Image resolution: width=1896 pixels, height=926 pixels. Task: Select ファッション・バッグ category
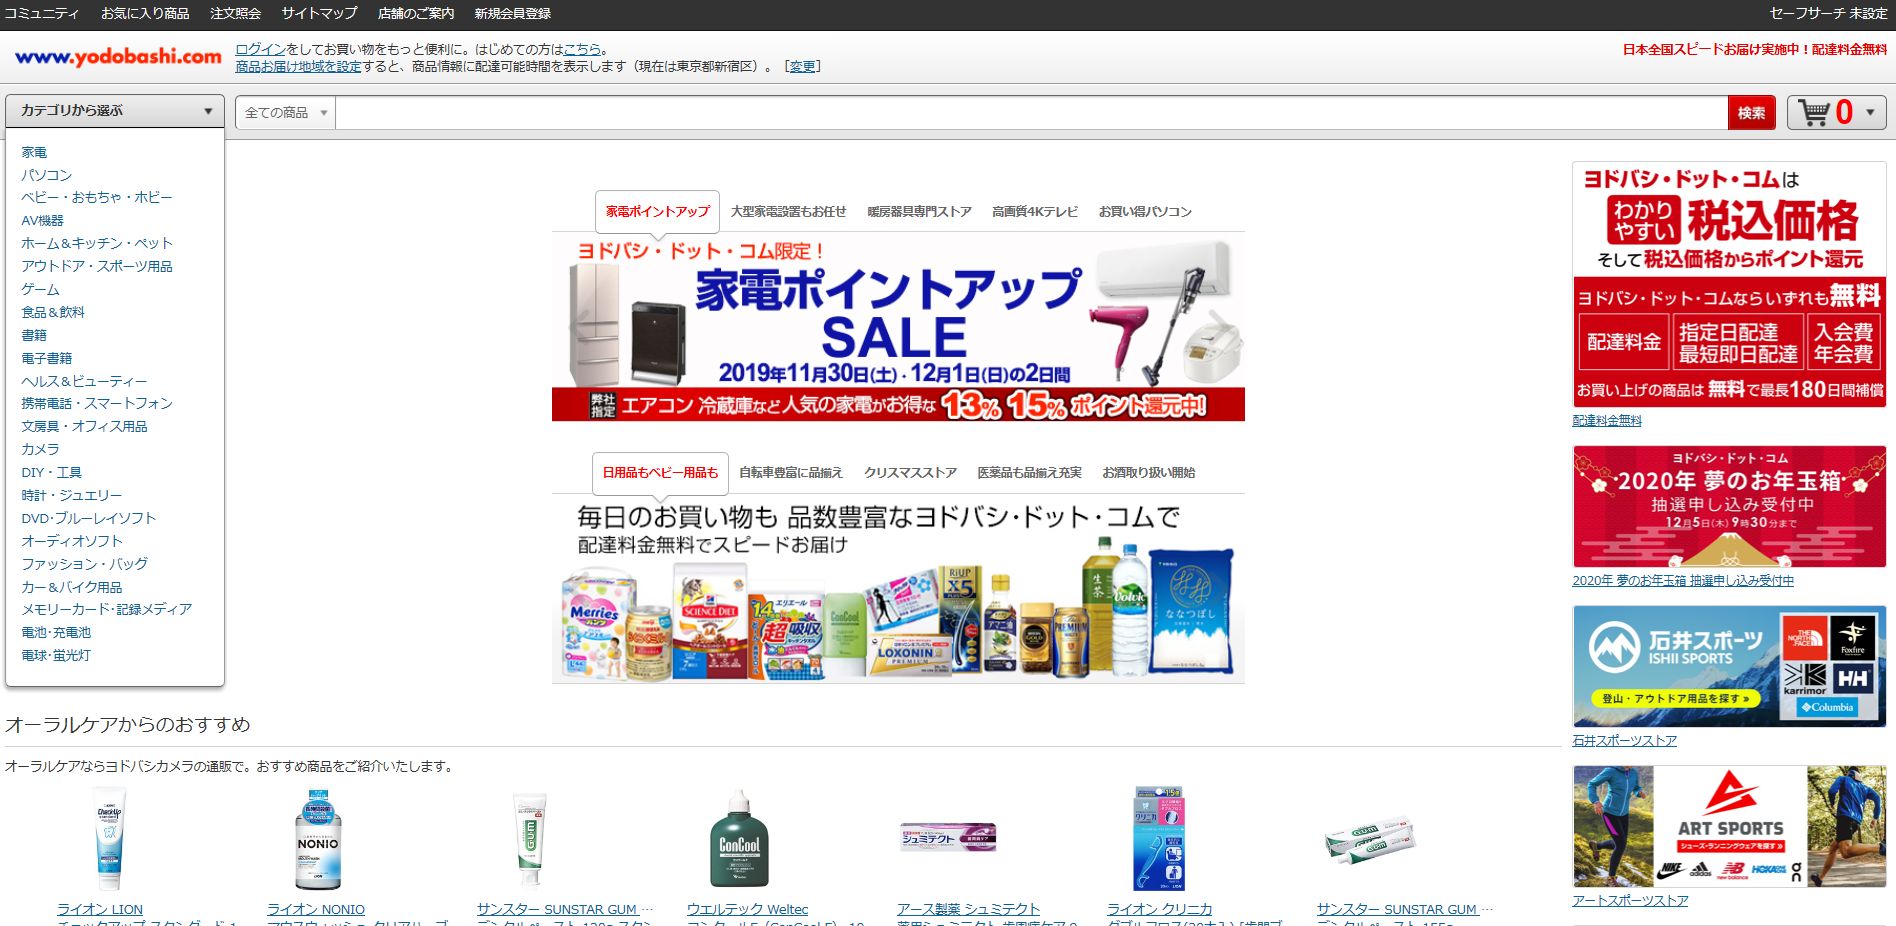coord(85,564)
